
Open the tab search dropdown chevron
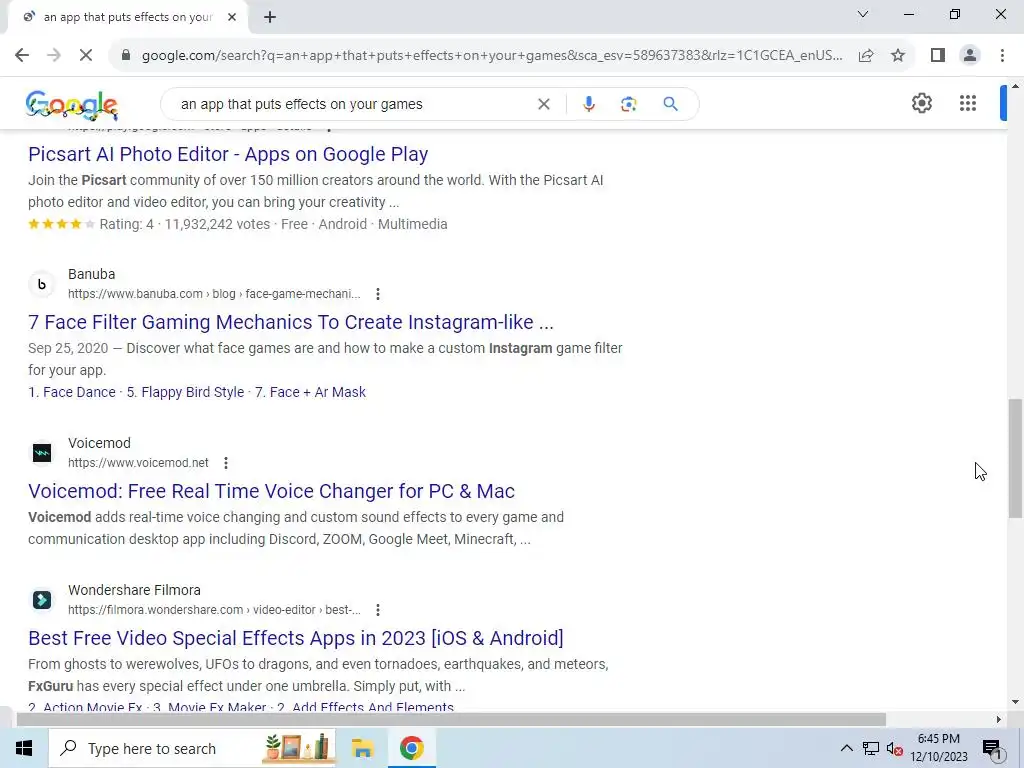coord(863,14)
